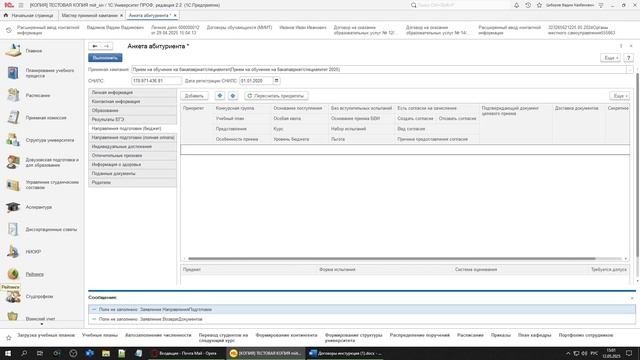Click the forward arrow navigation button
Image resolution: width=640 pixels, height=360 pixels.
click(x=107, y=47)
